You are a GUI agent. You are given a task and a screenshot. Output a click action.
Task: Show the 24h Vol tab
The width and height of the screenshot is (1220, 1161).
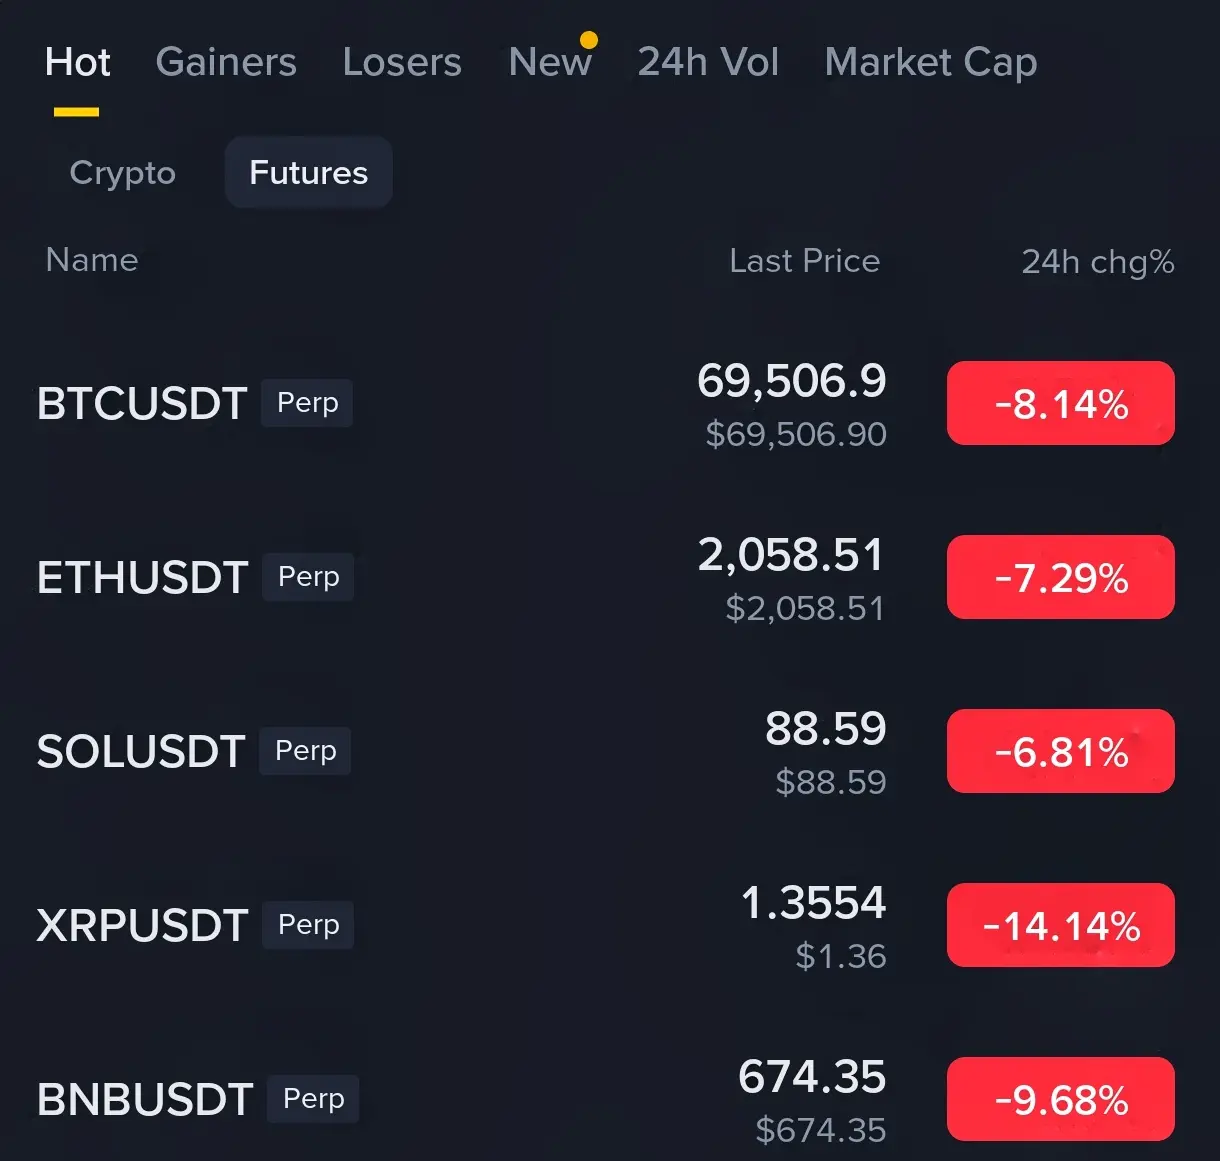pos(708,63)
